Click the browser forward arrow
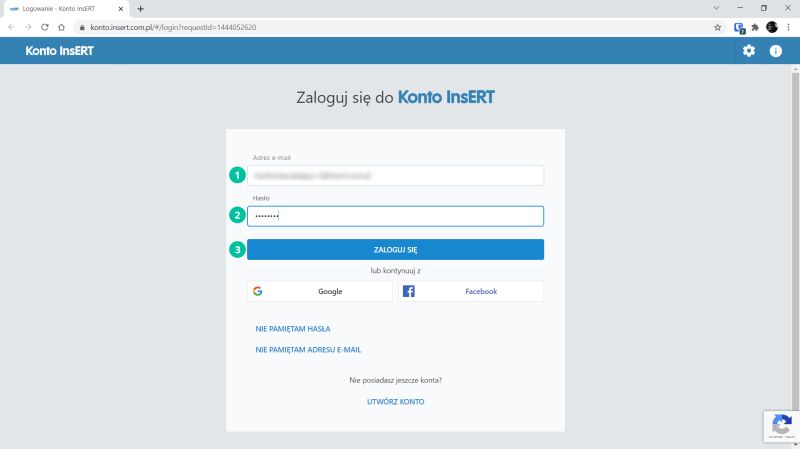 28,27
